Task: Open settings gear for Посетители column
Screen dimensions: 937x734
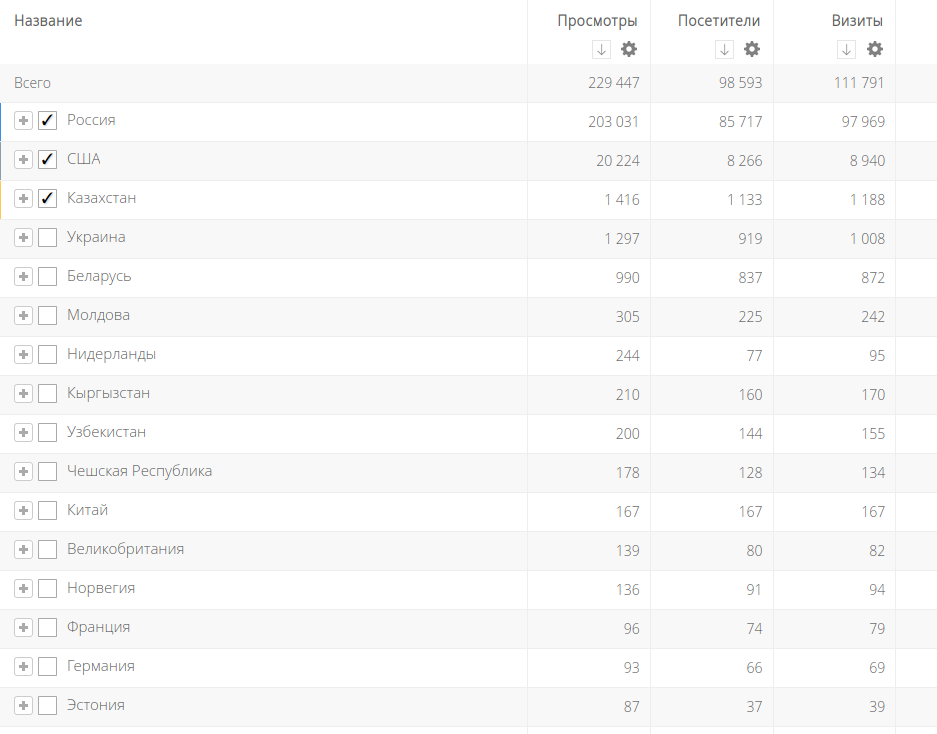Action: pos(752,49)
